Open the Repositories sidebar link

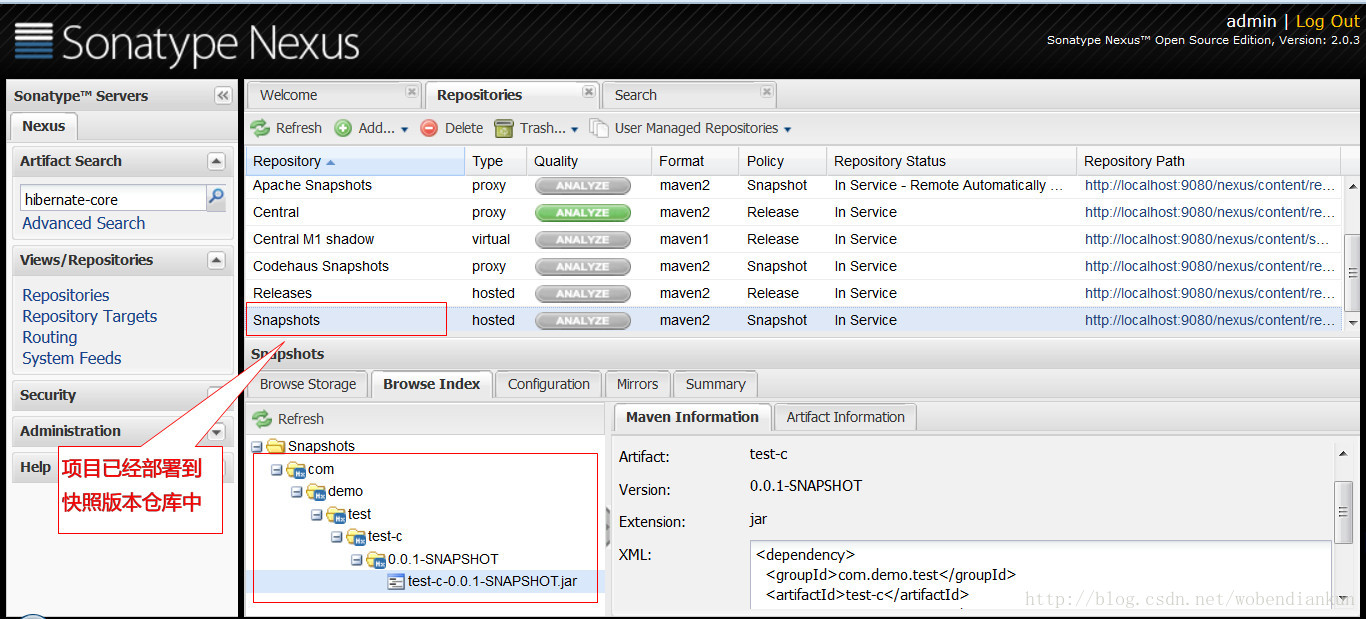click(66, 295)
